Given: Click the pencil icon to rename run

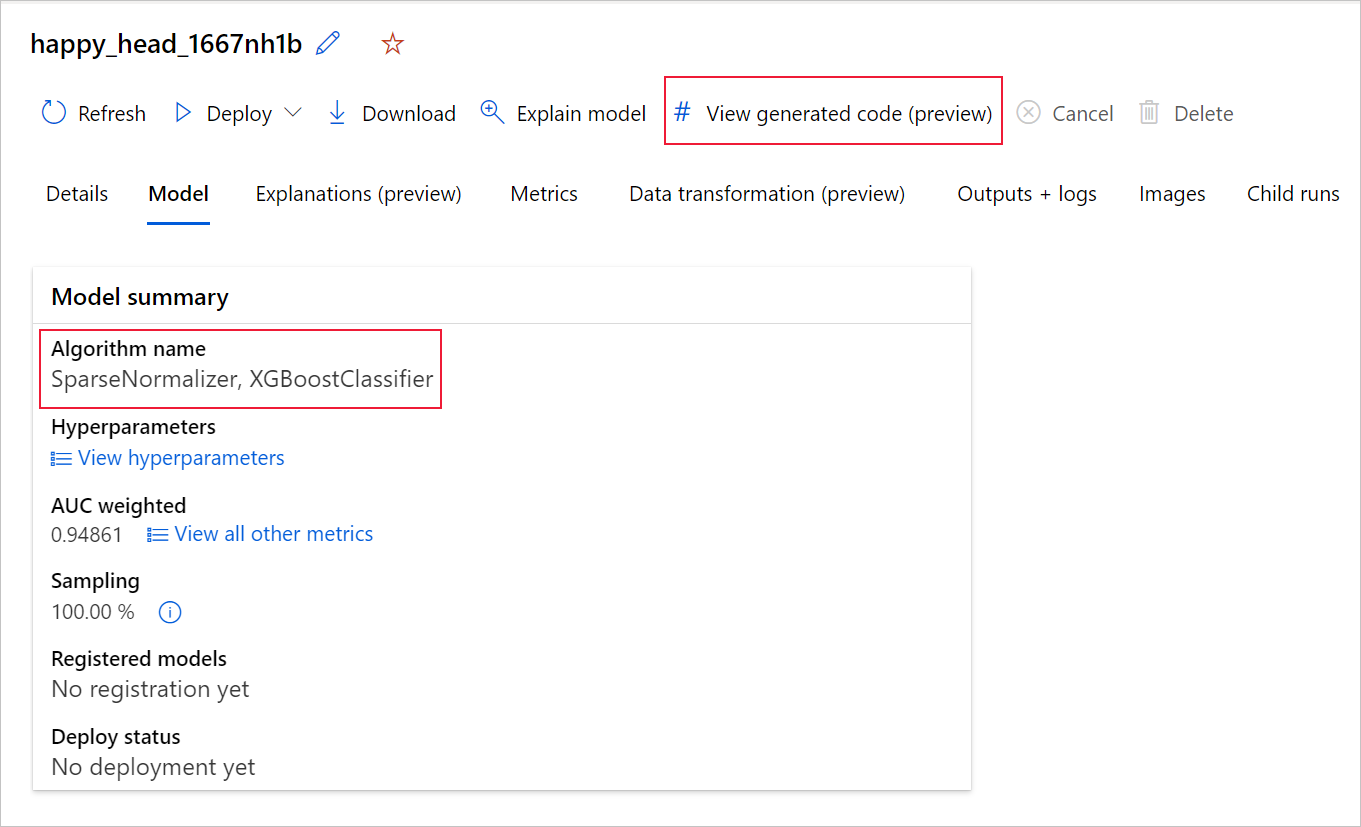Looking at the screenshot, I should (326, 43).
